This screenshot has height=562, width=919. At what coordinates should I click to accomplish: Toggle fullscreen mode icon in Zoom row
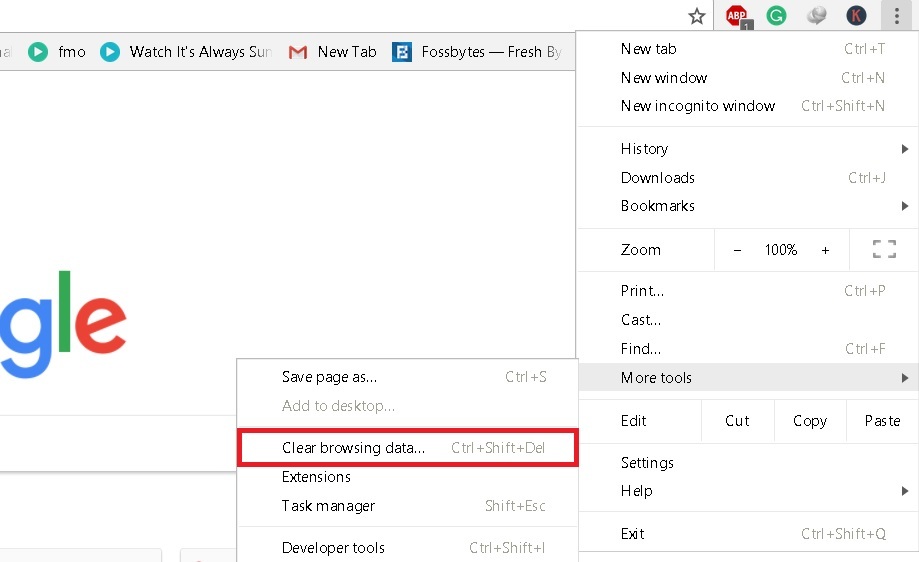click(x=883, y=250)
